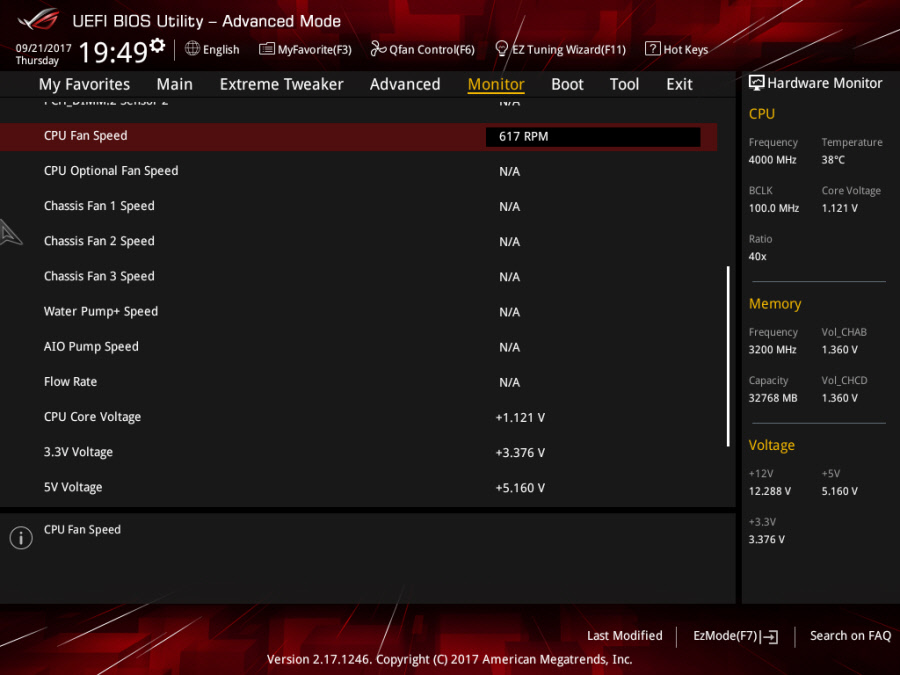Screen dimensions: 900x675
Task: Select the CPU Fan Speed row
Action: 358,137
